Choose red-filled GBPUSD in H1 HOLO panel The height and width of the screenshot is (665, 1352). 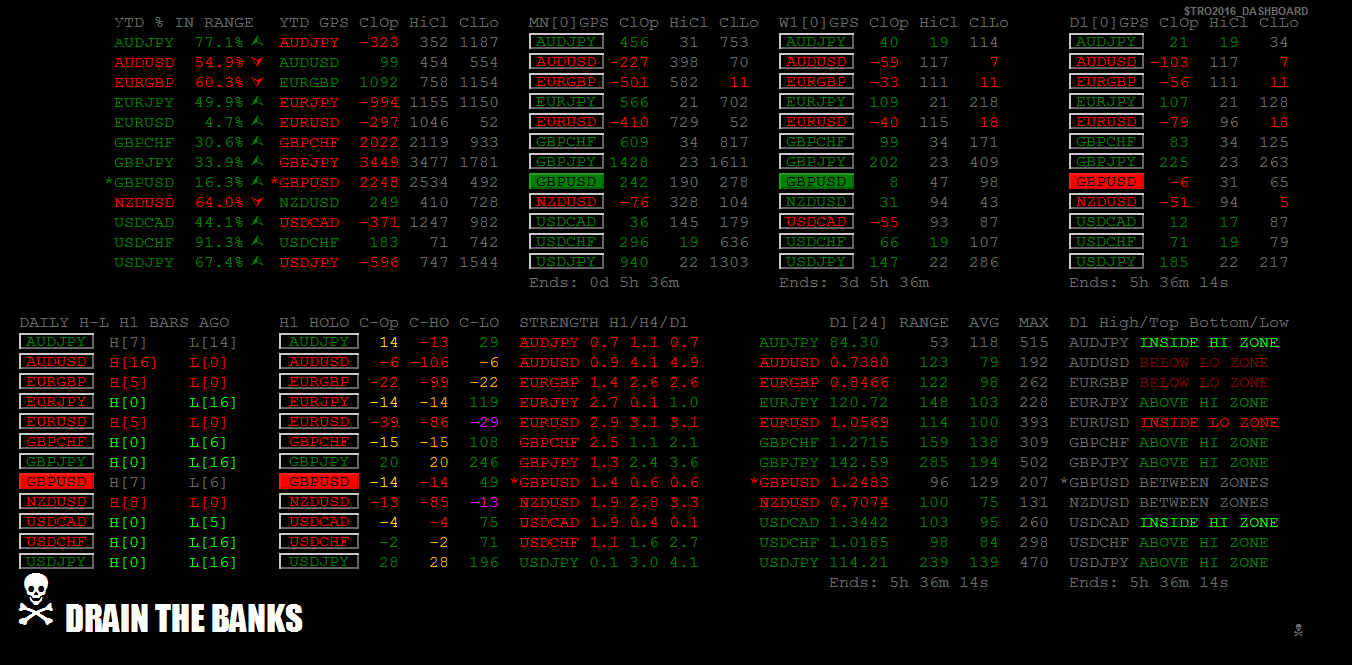316,482
